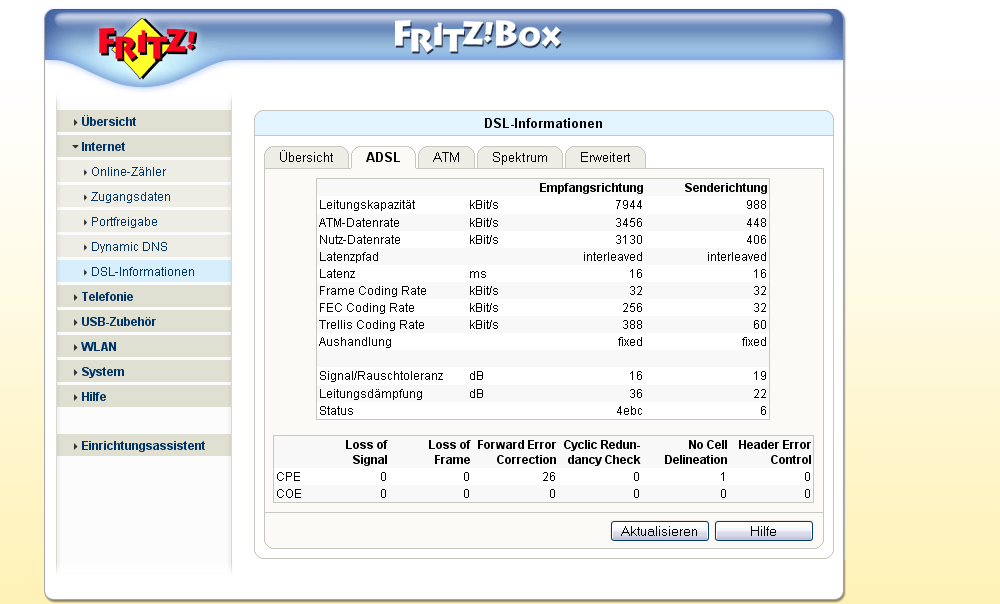Screen dimensions: 1000x604
Task: Click the Hilfe button
Action: 763,531
